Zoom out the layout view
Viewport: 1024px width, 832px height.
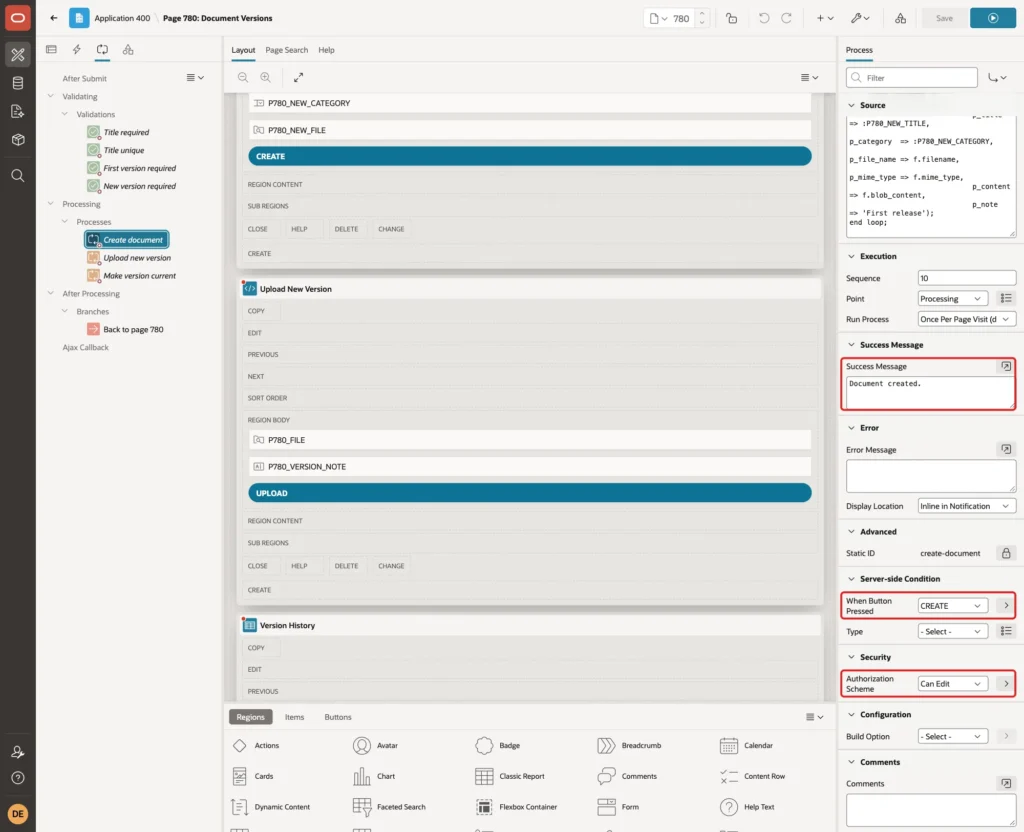(x=243, y=77)
